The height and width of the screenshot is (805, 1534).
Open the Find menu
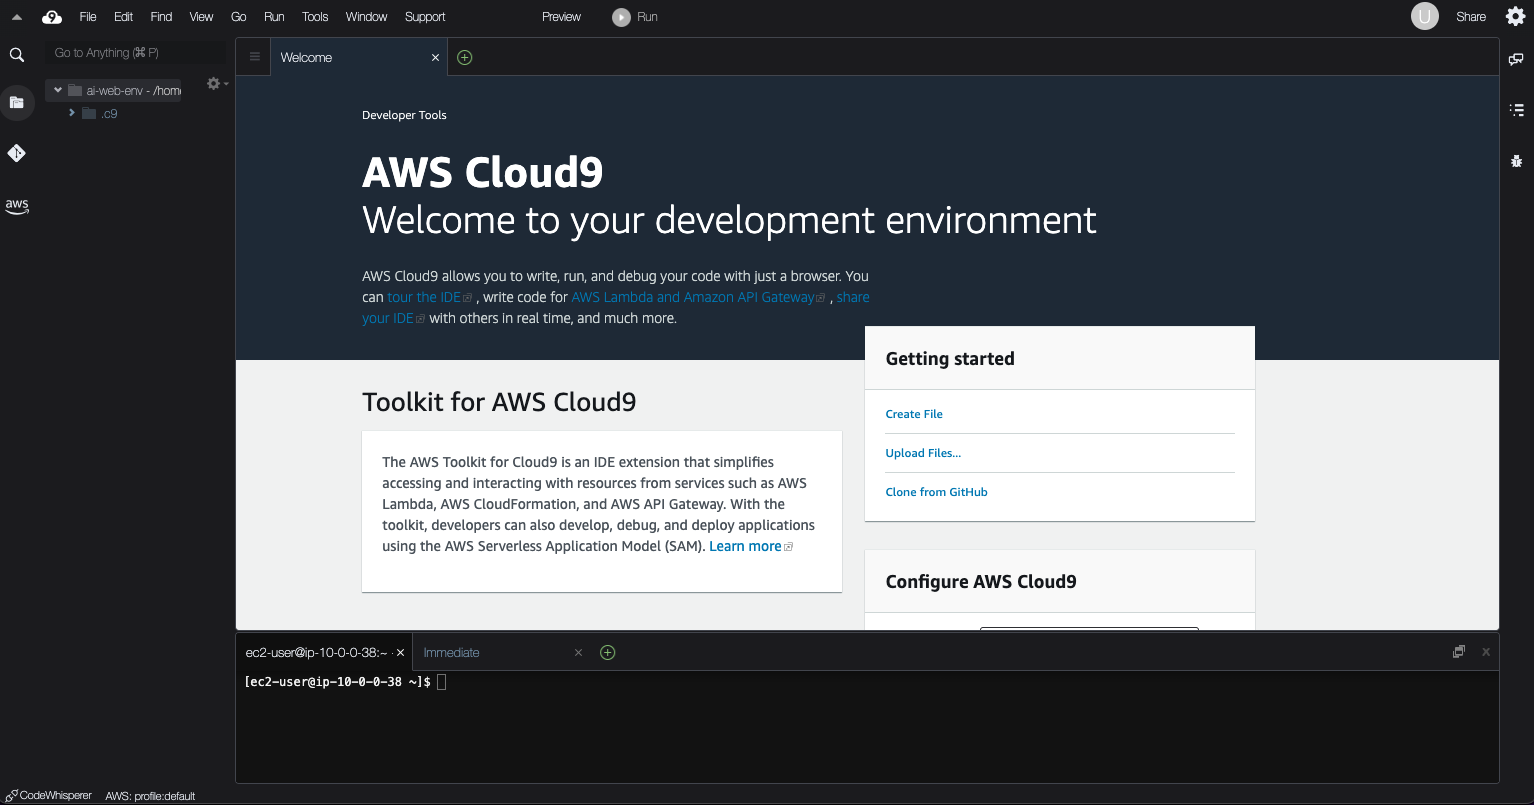click(161, 17)
